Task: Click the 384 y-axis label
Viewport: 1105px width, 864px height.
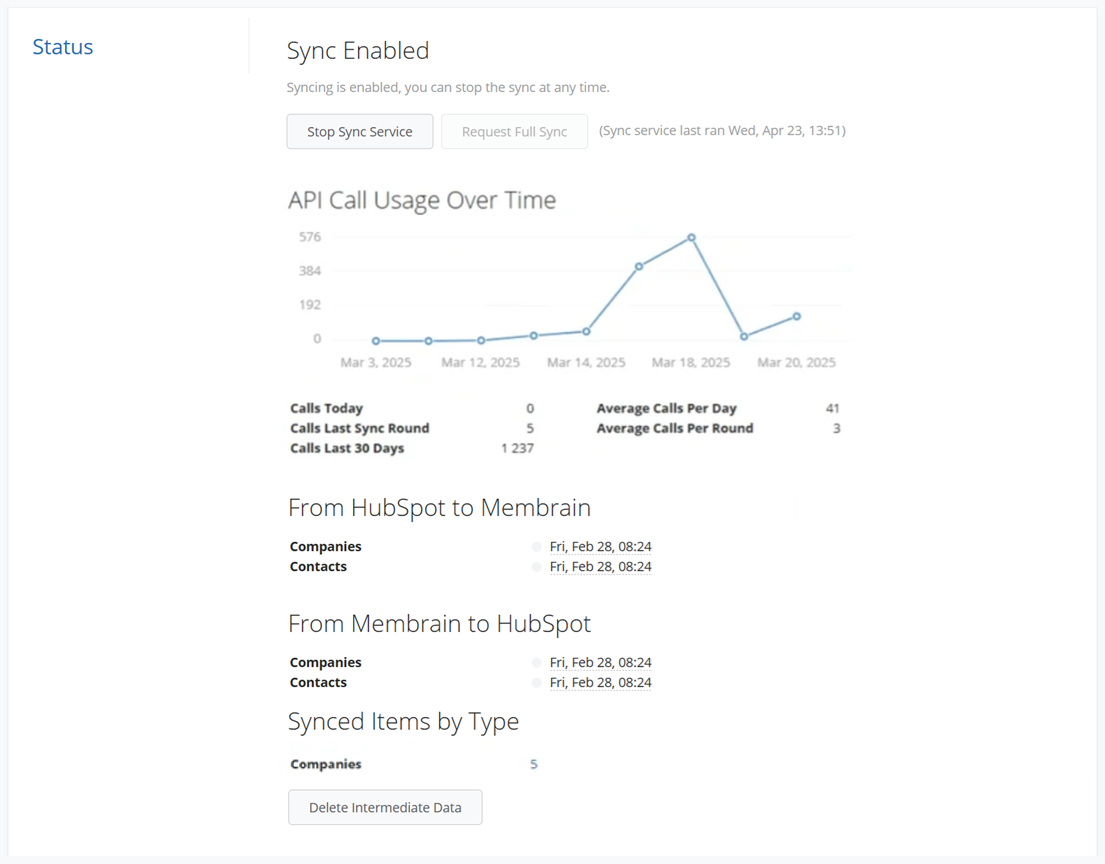Action: click(x=309, y=271)
